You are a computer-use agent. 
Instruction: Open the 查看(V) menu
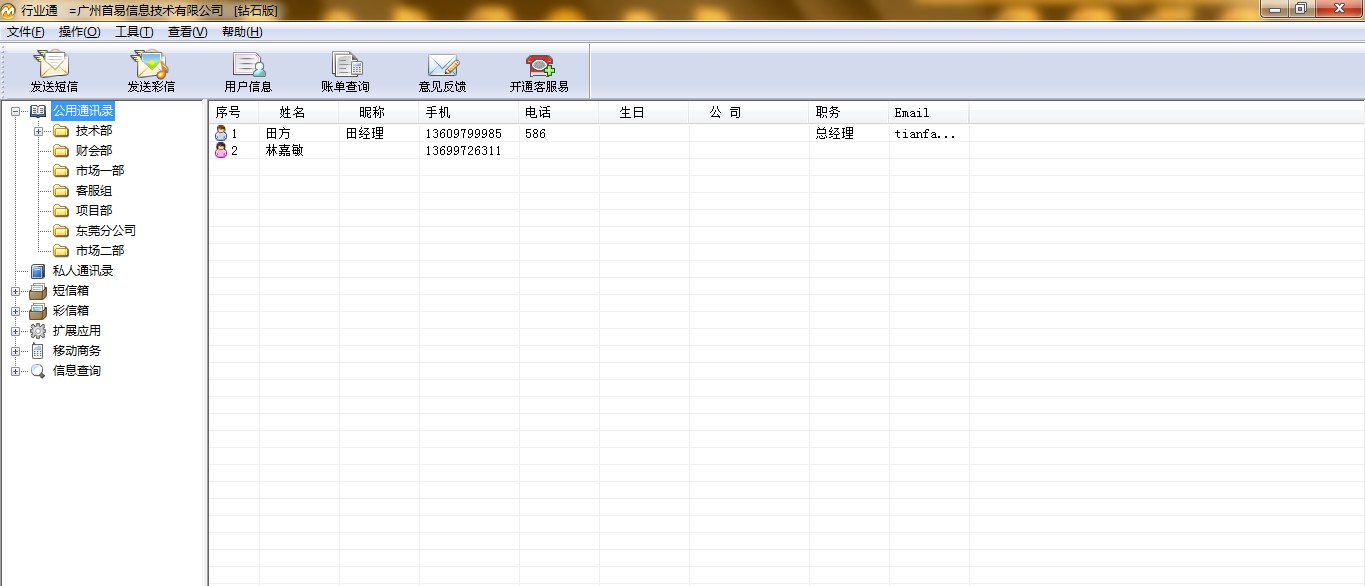(187, 32)
